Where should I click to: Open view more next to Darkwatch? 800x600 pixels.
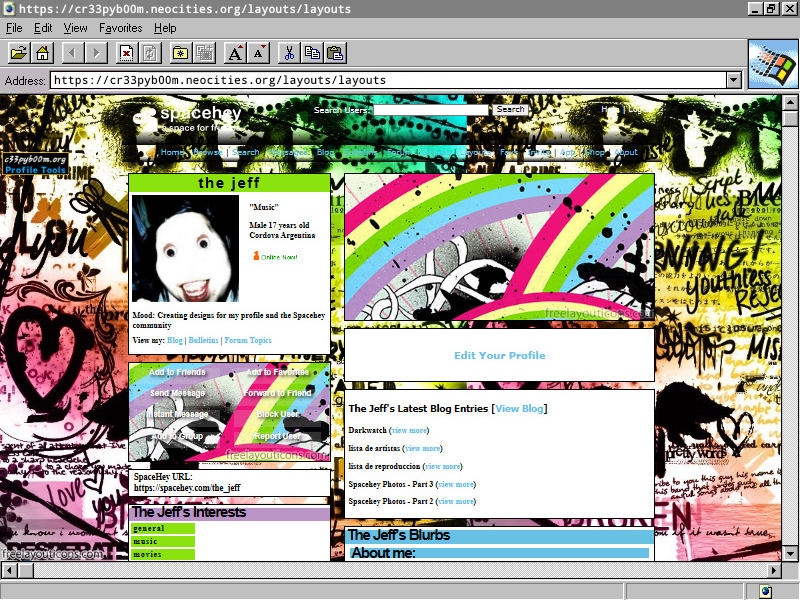(409, 431)
